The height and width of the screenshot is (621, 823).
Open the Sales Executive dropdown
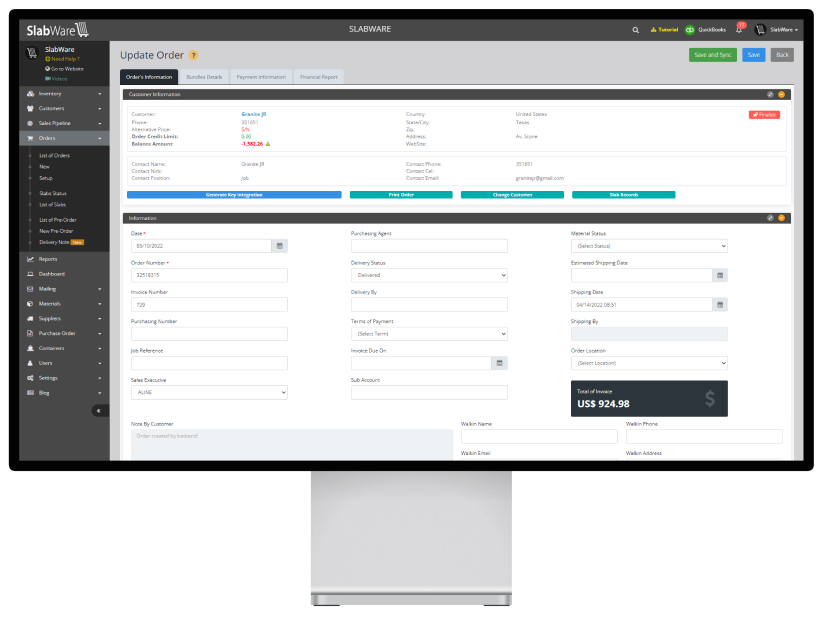pyautogui.click(x=209, y=392)
